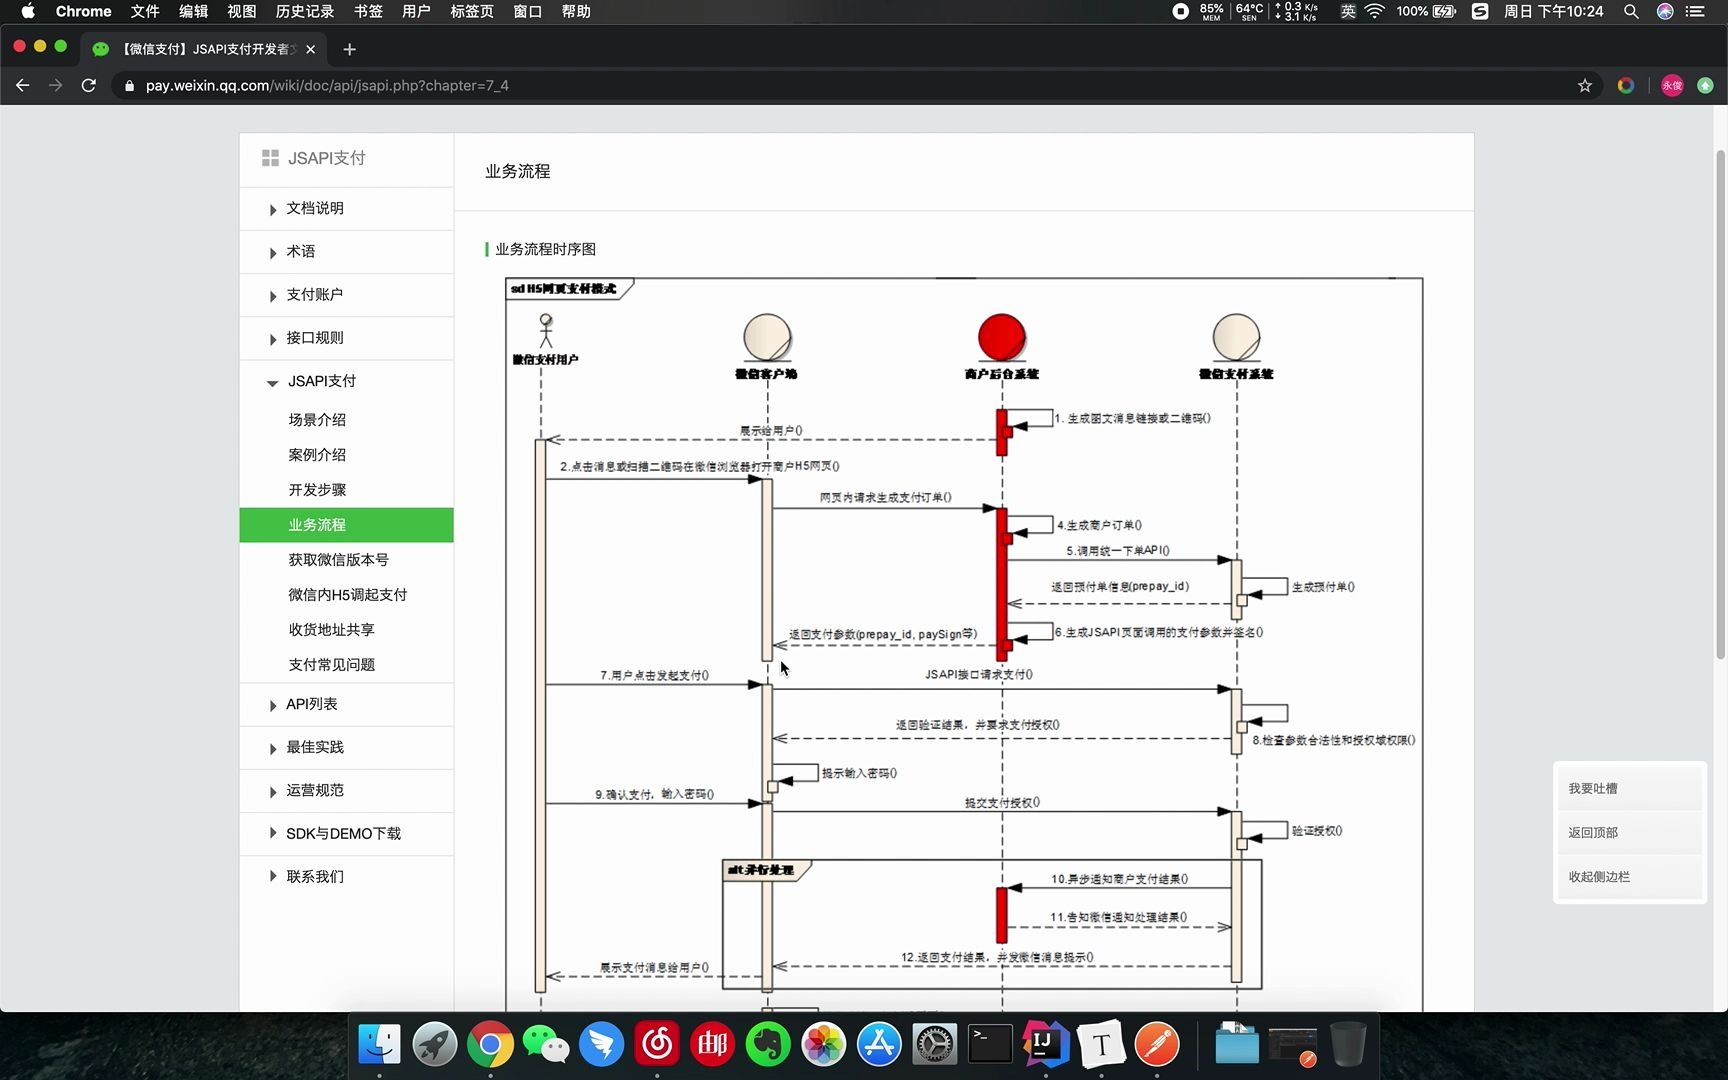Open the 收货地址共享 page
This screenshot has width=1728, height=1080.
(x=331, y=630)
